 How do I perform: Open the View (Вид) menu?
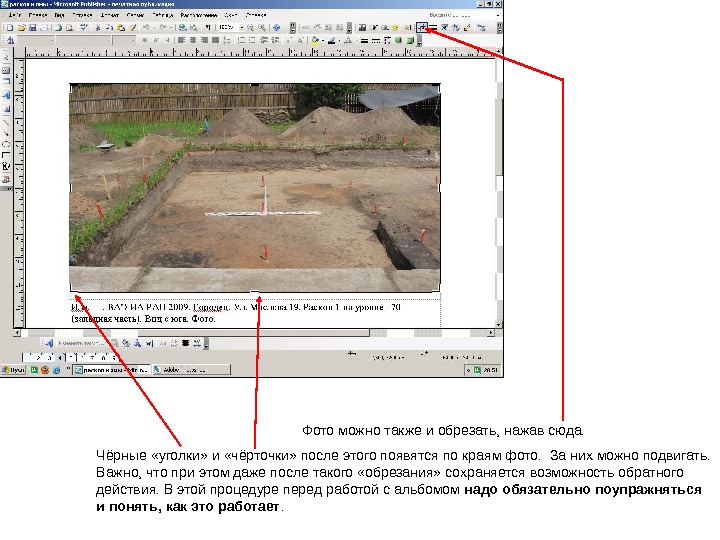60,15
